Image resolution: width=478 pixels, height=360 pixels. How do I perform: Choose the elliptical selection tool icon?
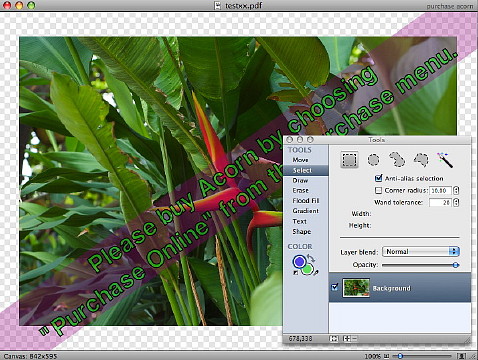(x=373, y=160)
